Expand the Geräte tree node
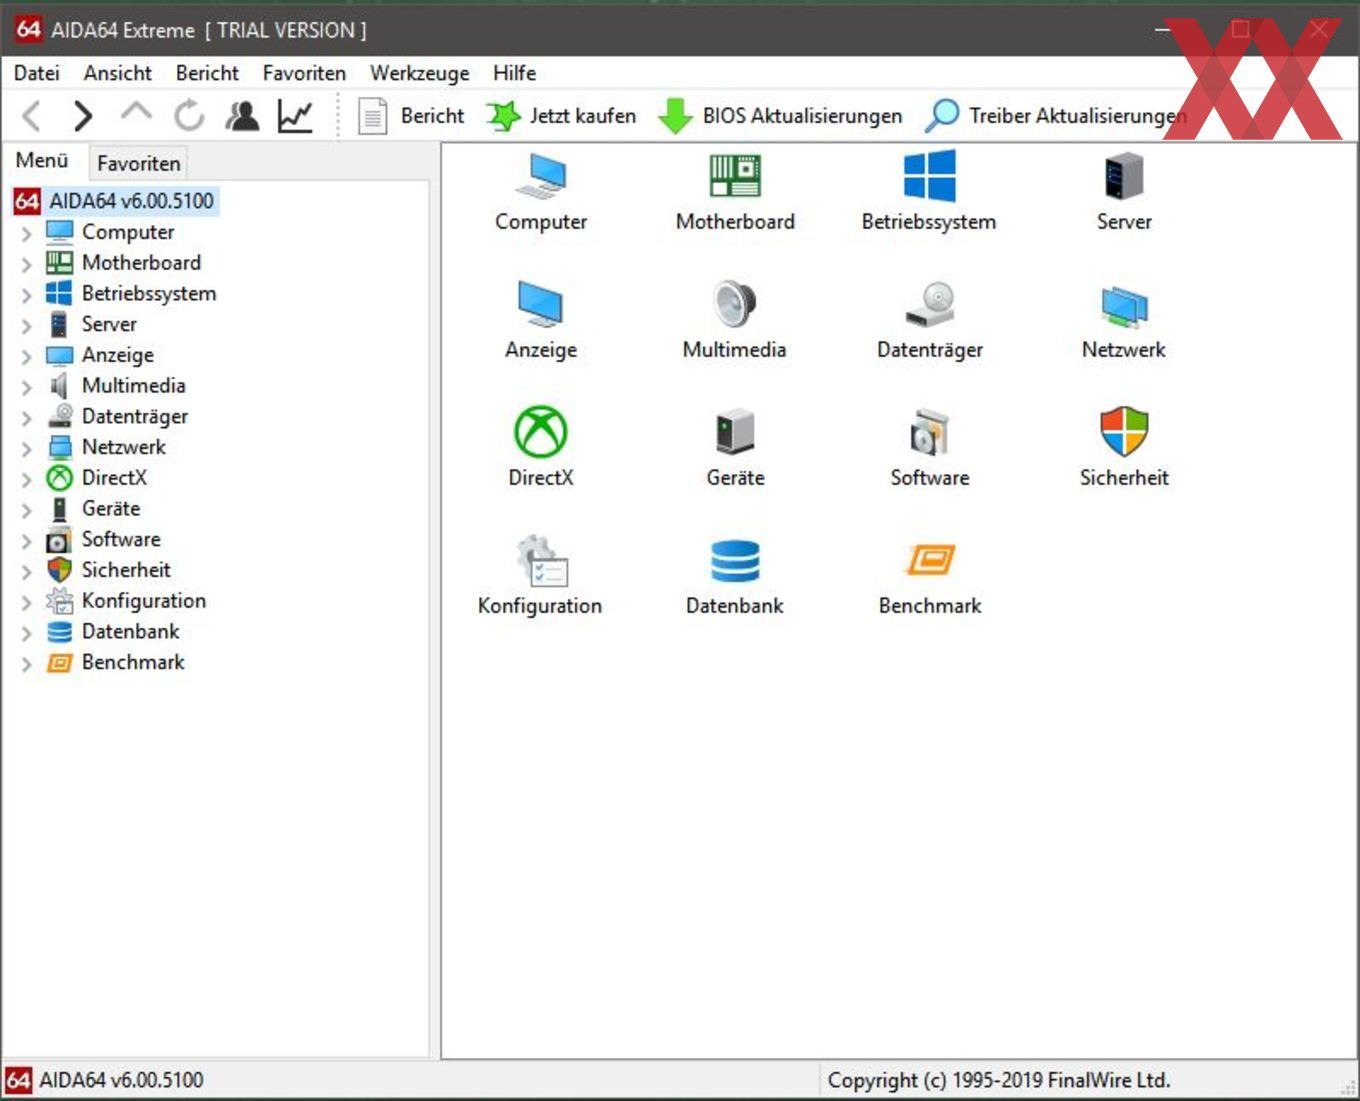The image size is (1360, 1101). [x=27, y=510]
